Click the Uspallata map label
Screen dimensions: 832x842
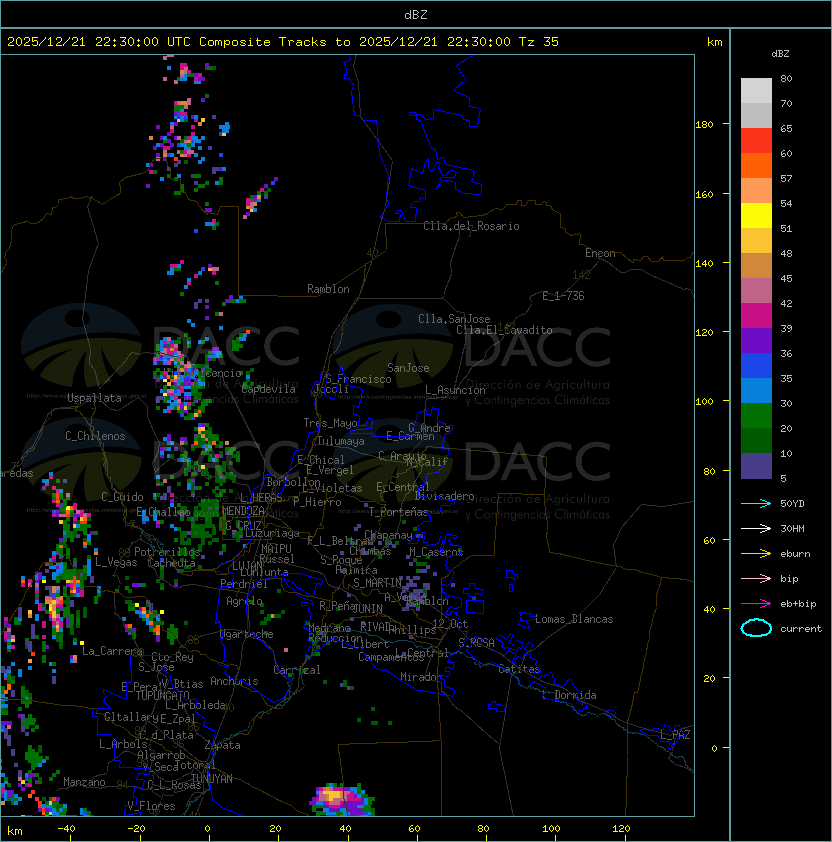coord(94,398)
